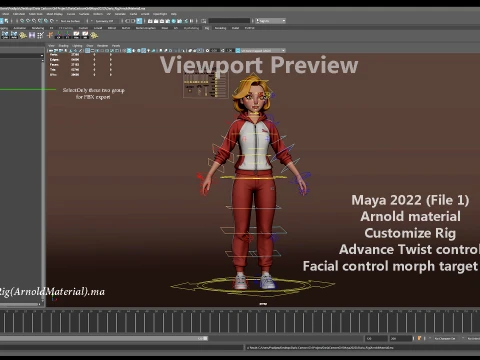The image size is (480, 360).
Task: Open Render Settings icon
Action: point(167,21)
